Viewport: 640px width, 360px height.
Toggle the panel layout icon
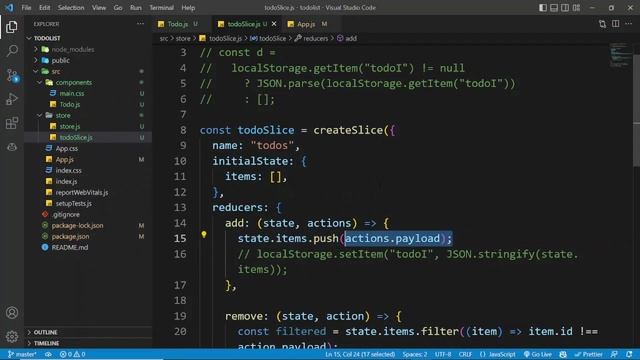pyautogui.click(x=554, y=8)
